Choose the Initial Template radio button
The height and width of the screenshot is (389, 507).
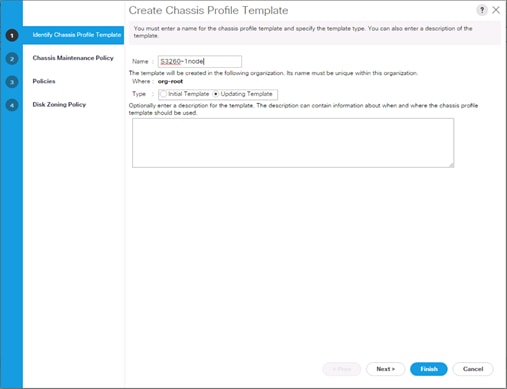tap(163, 94)
